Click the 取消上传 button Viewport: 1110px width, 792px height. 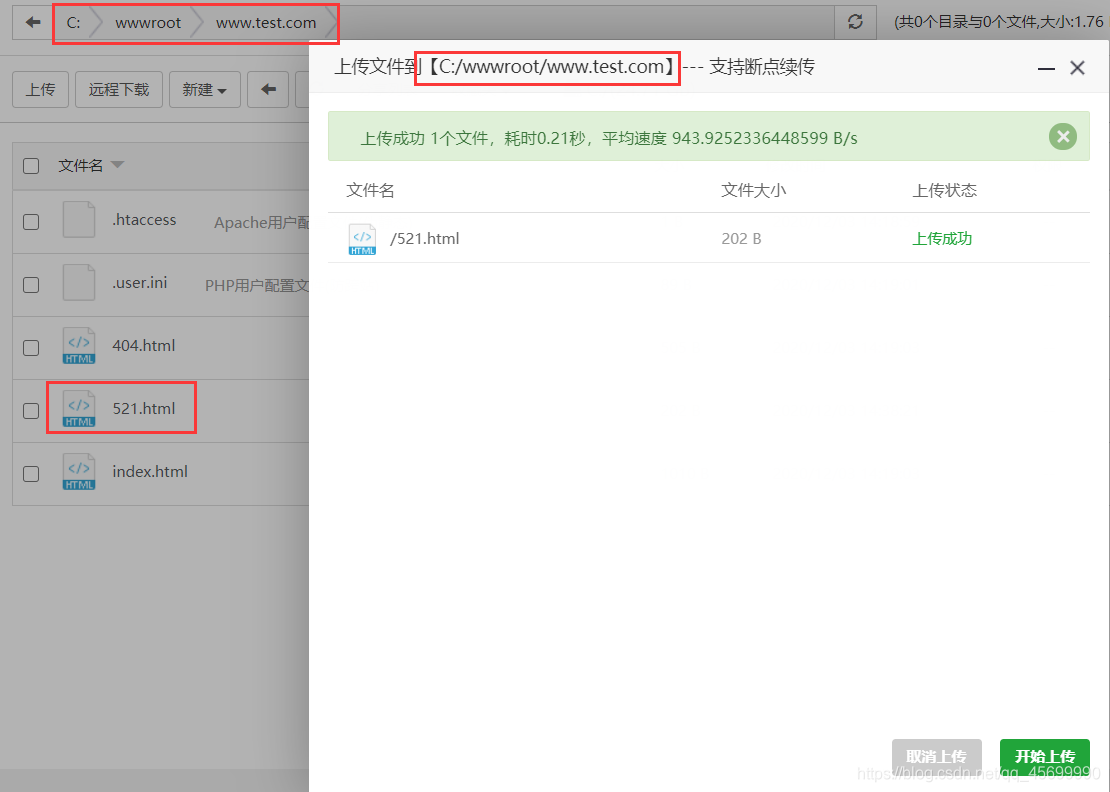[x=937, y=757]
